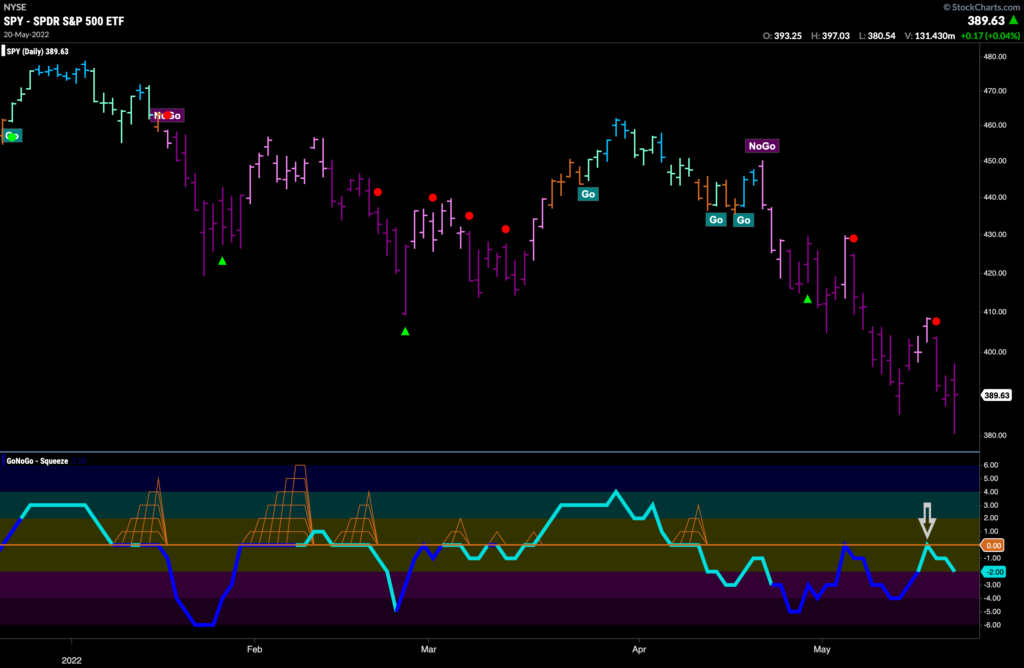This screenshot has height=668, width=1024.
Task: Click the open value O: 393.25
Action: coord(782,36)
